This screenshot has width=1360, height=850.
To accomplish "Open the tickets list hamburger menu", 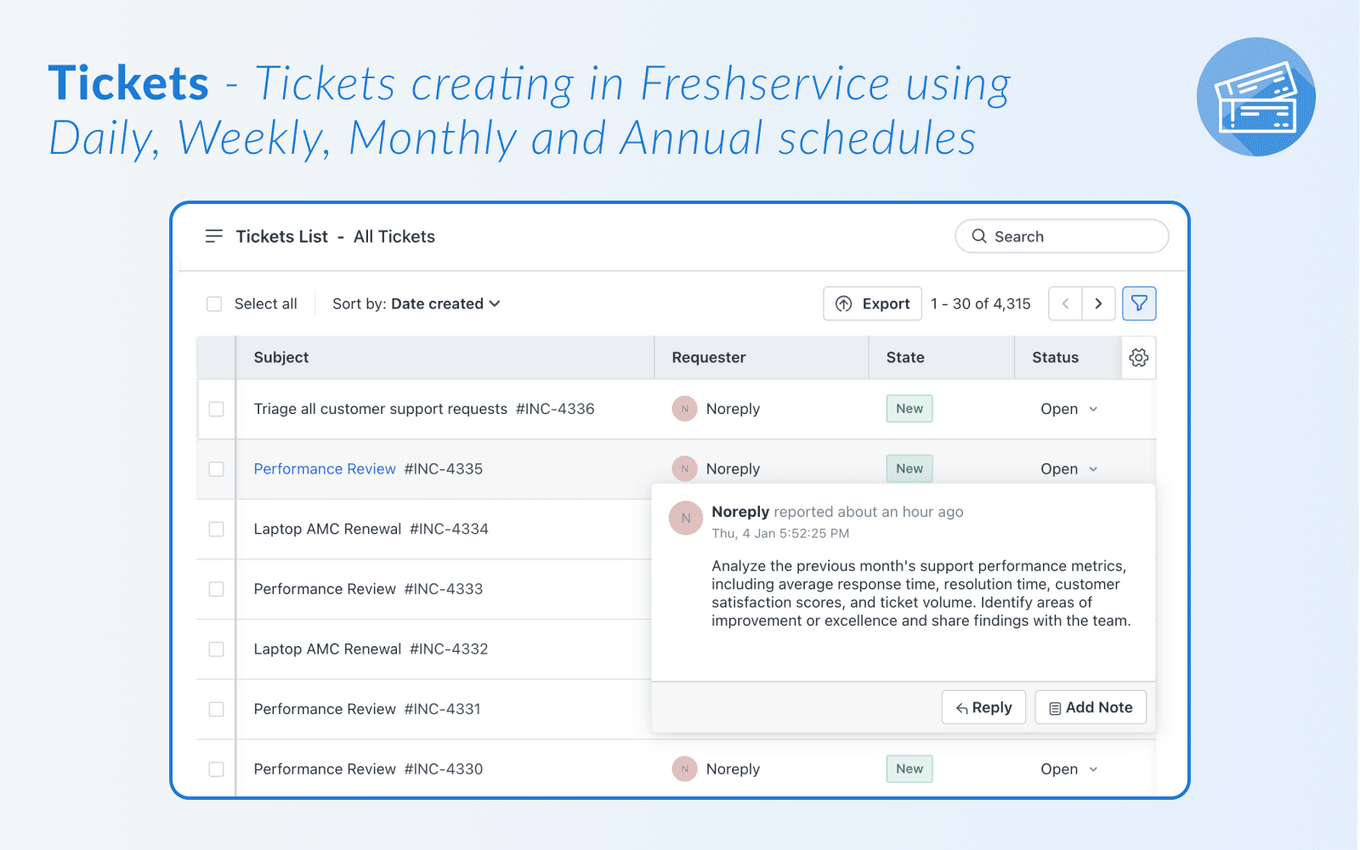I will (x=213, y=236).
